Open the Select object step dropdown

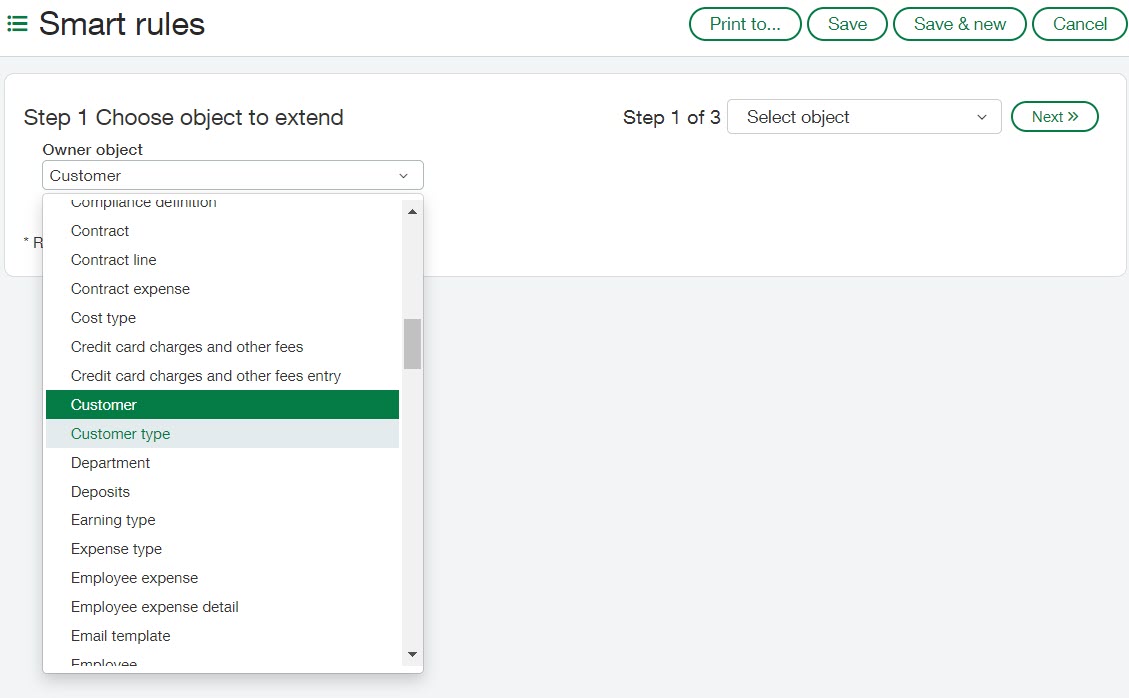pyautogui.click(x=863, y=117)
